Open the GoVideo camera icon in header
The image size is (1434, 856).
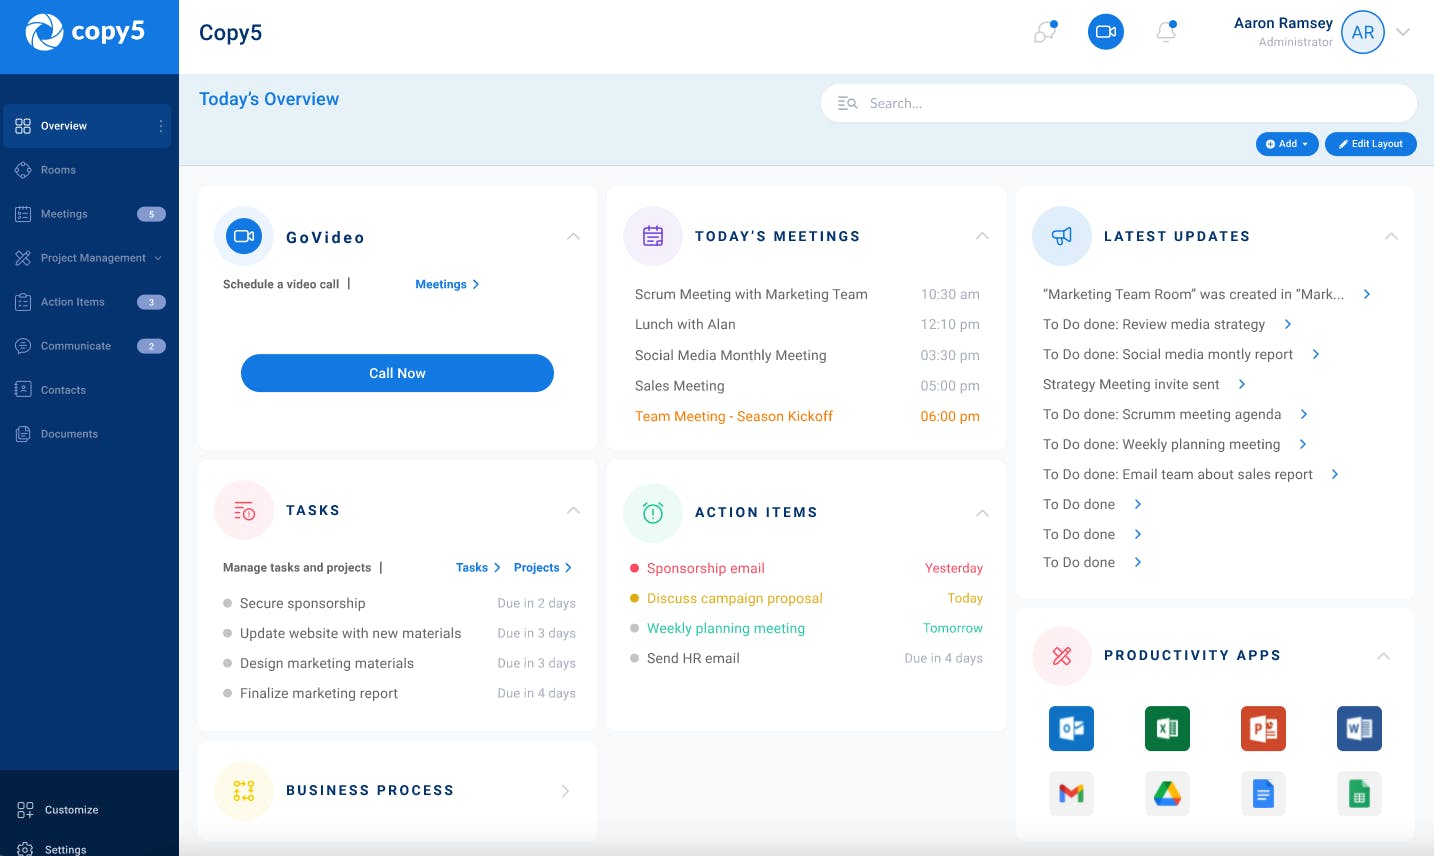(x=1106, y=32)
